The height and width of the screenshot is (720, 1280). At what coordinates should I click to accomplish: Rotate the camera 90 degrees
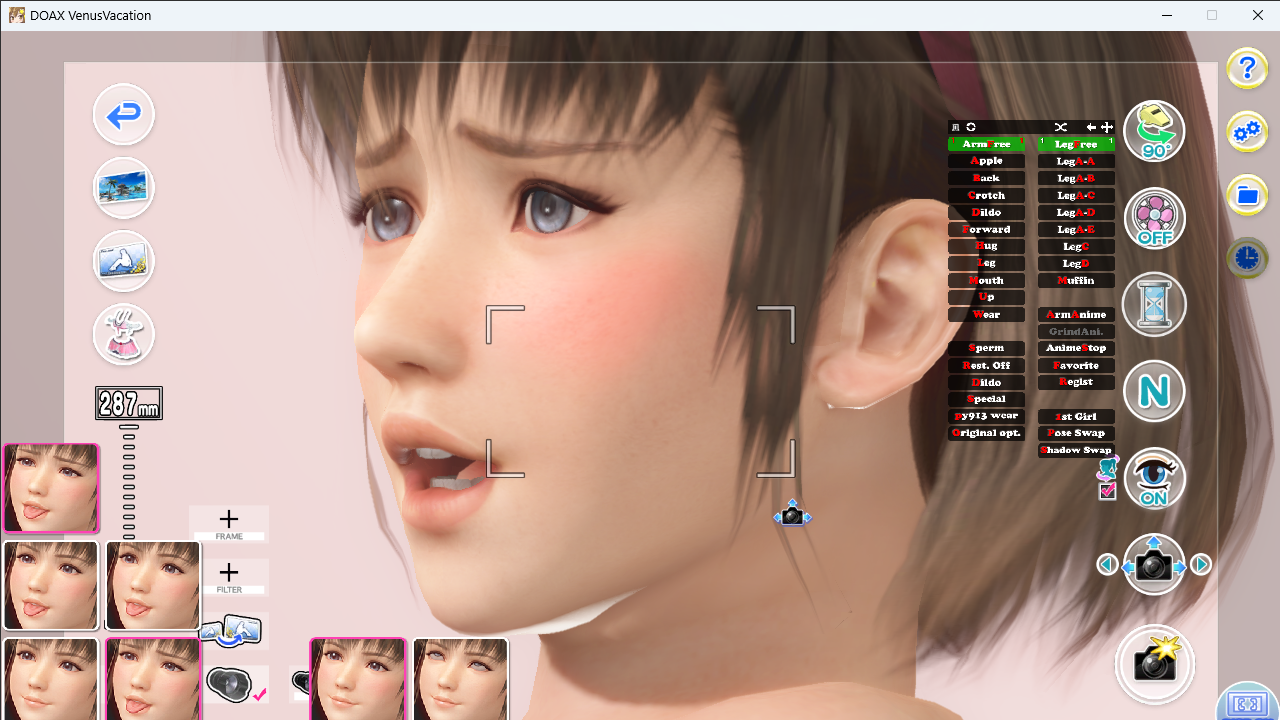1154,131
